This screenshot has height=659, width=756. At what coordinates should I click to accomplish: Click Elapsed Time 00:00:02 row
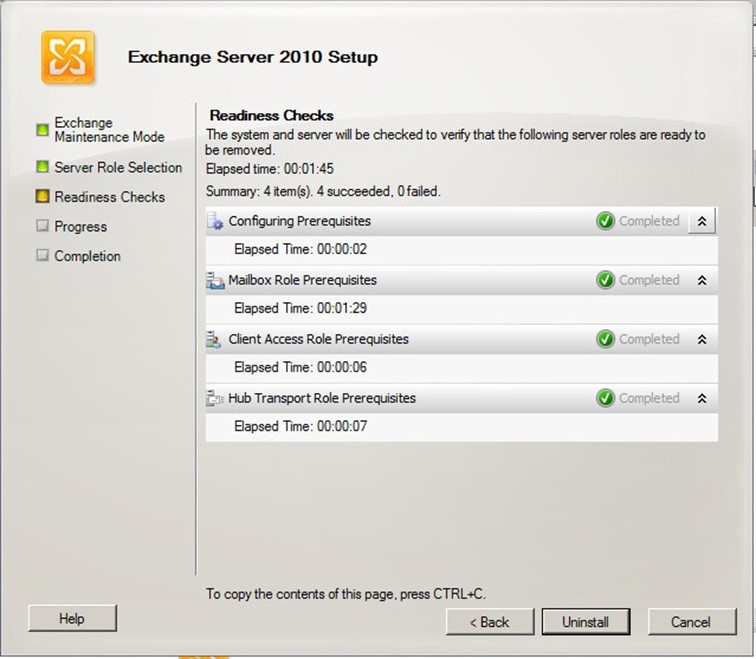click(x=461, y=250)
